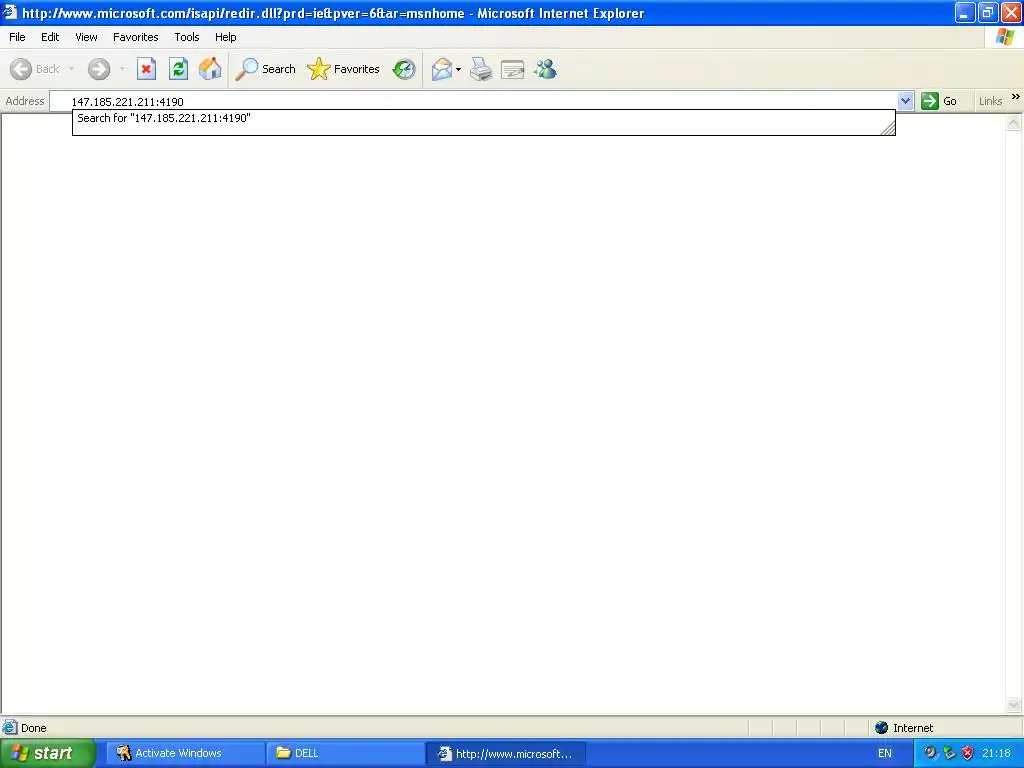Click the IE page icon in title bar
This screenshot has width=1024, height=768.
(x=10, y=12)
